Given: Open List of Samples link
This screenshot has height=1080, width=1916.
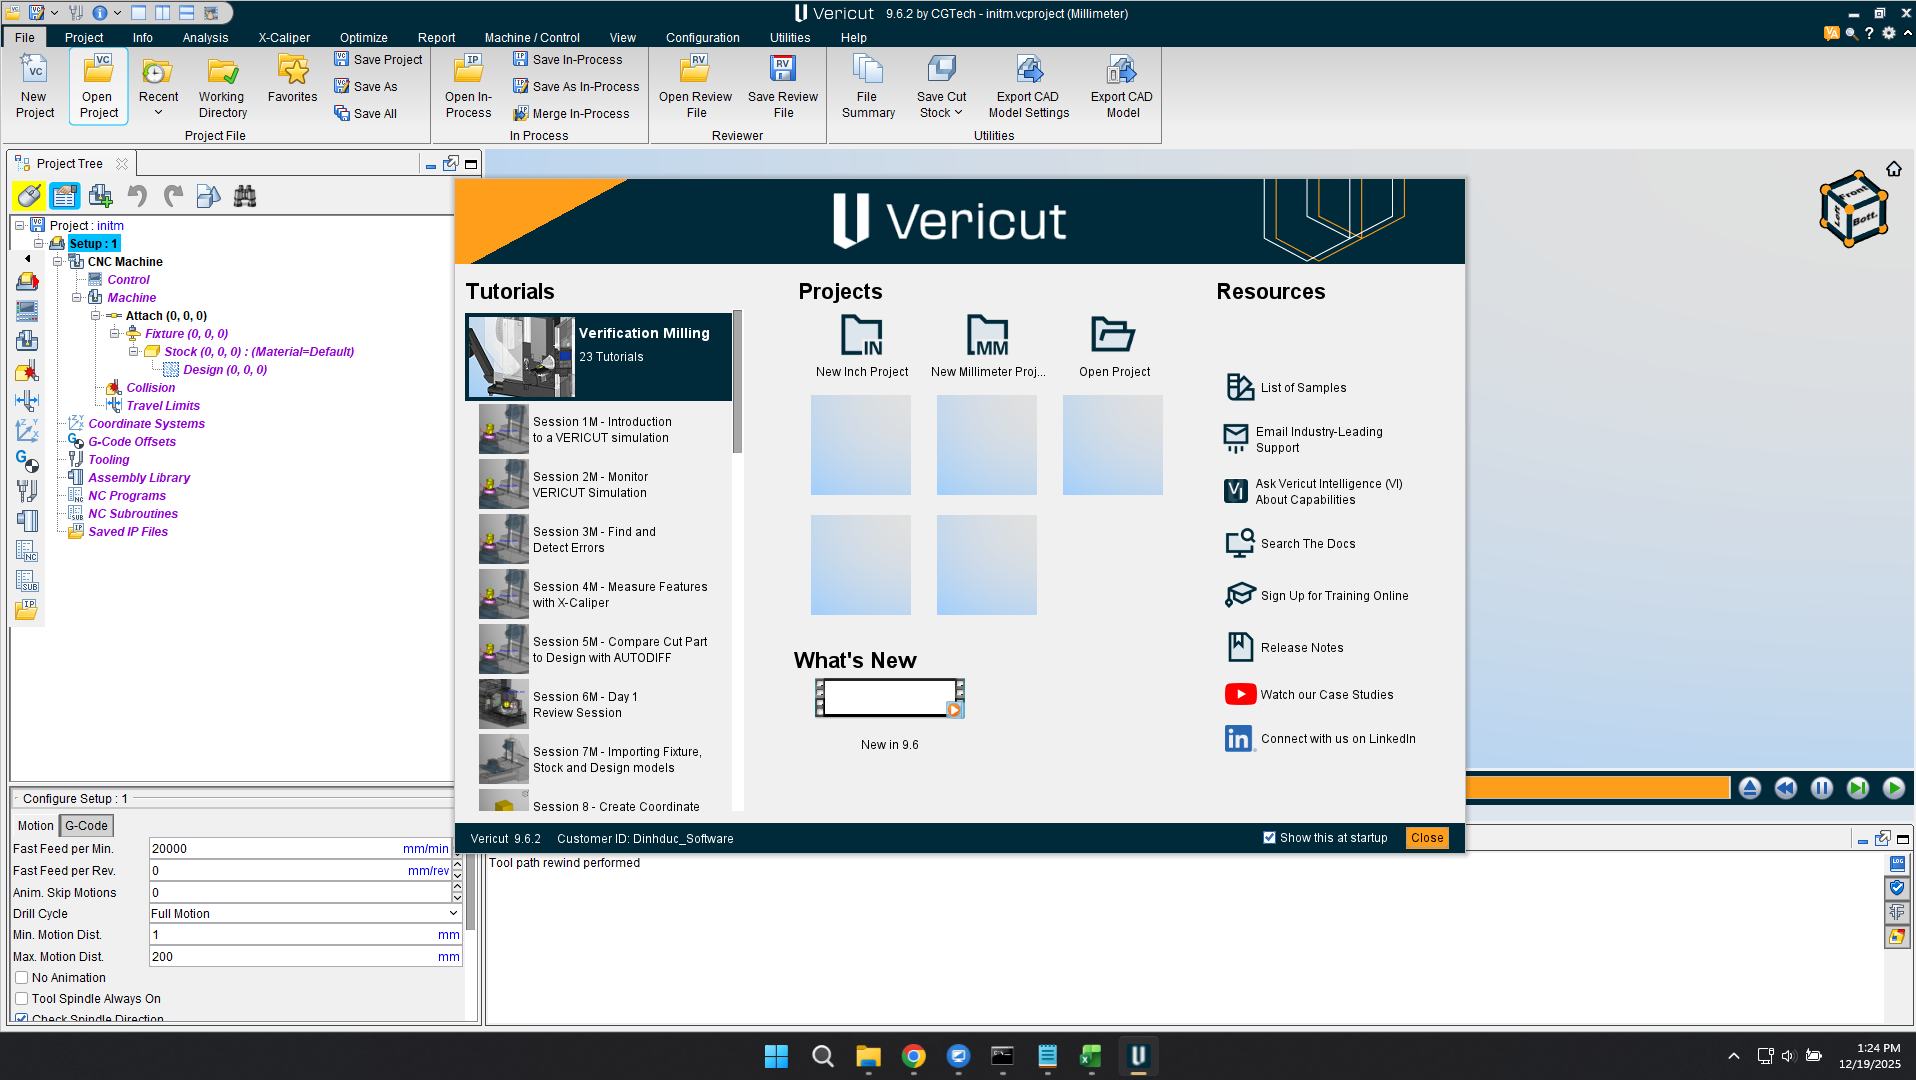Looking at the screenshot, I should tap(1286, 388).
